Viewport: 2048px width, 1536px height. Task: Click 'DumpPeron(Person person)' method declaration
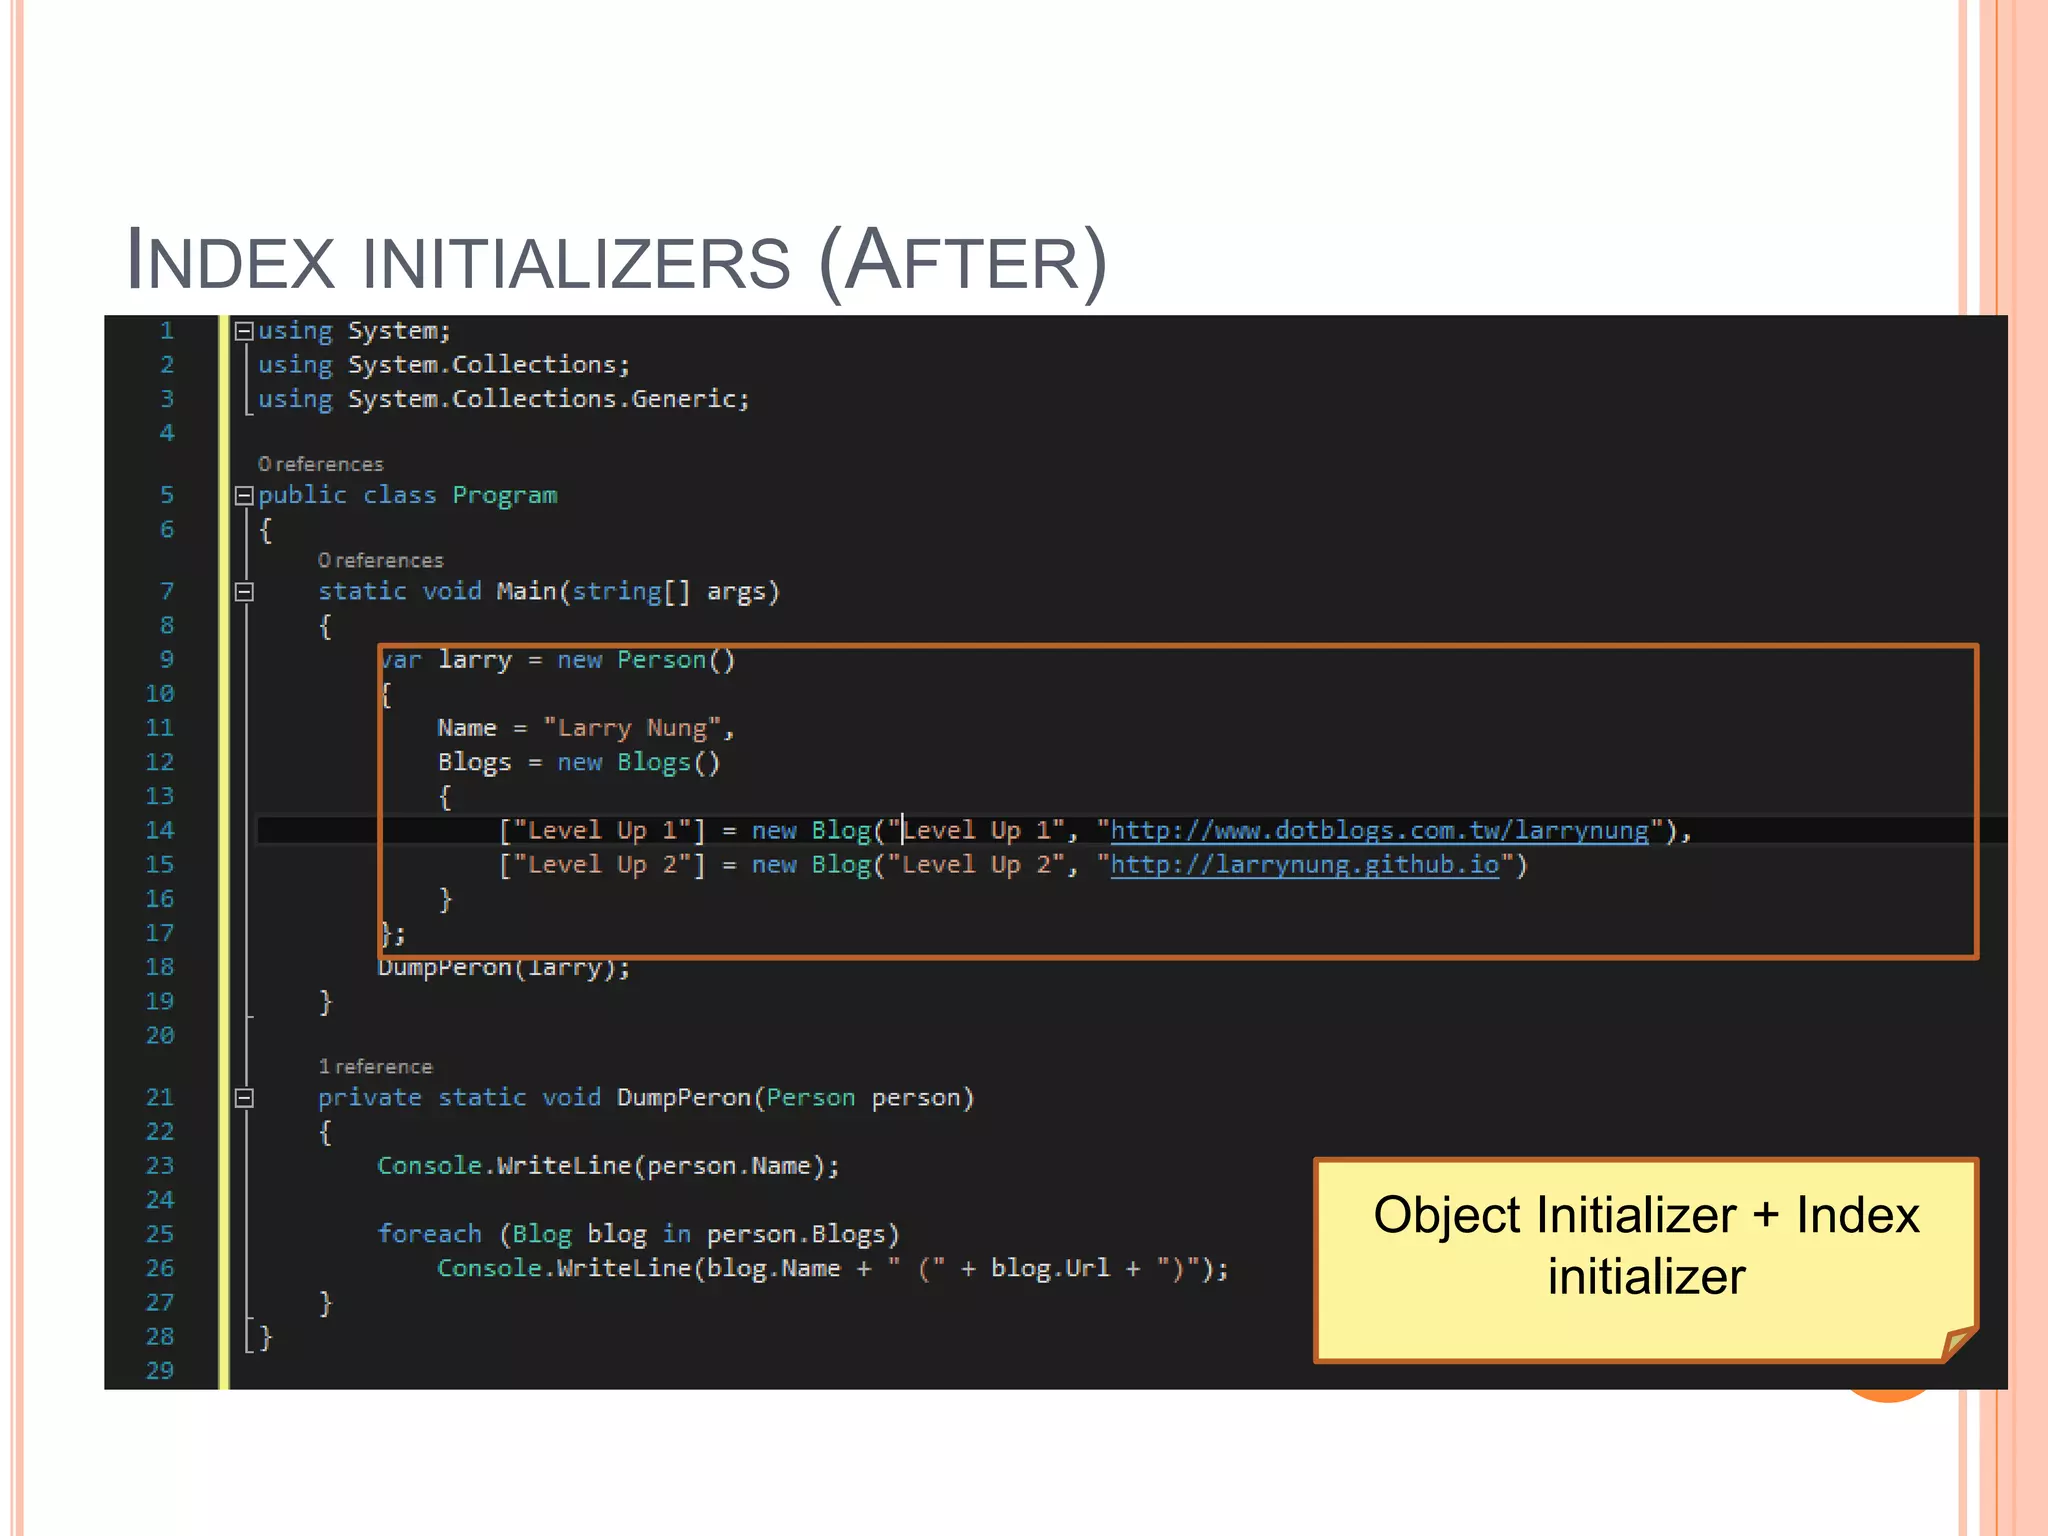(796, 1098)
